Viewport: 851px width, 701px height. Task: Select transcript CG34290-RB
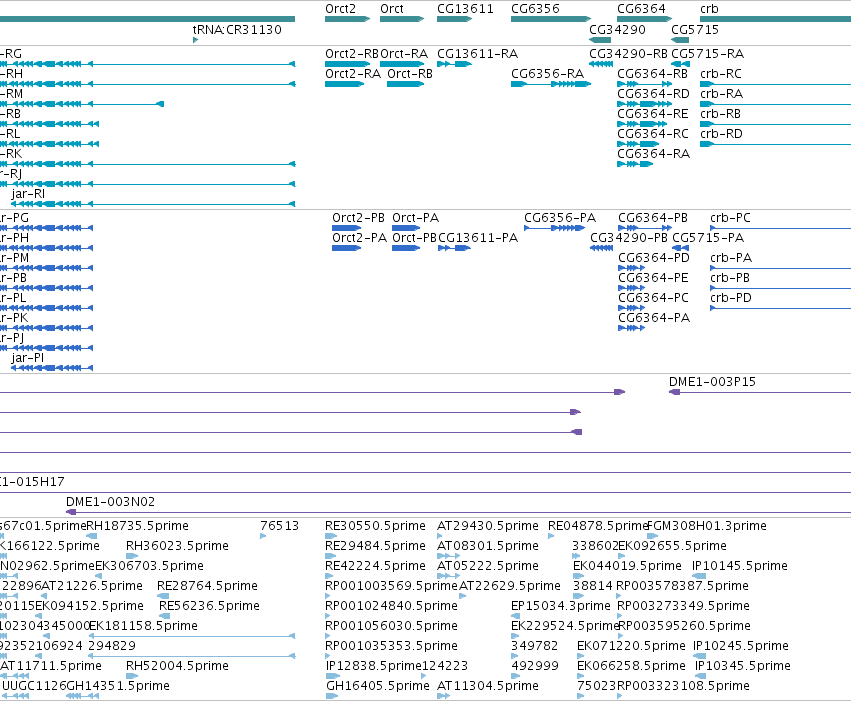click(x=601, y=64)
